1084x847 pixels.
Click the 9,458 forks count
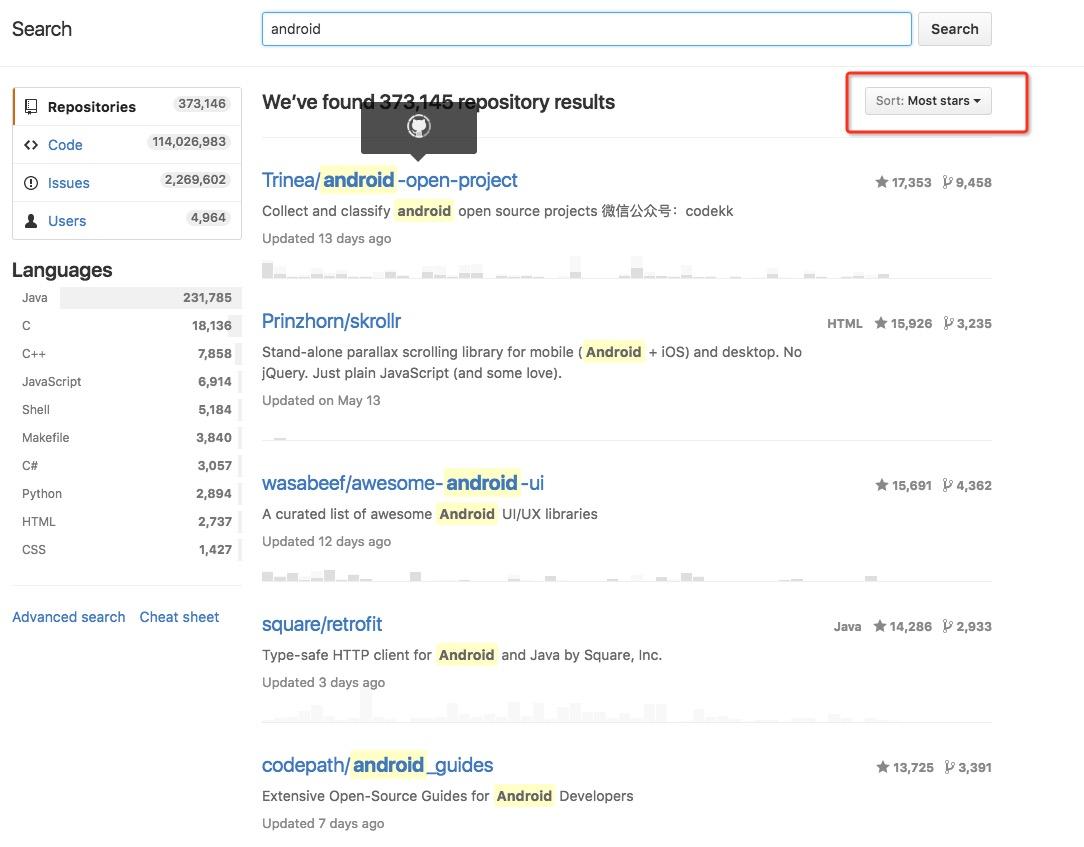[973, 183]
